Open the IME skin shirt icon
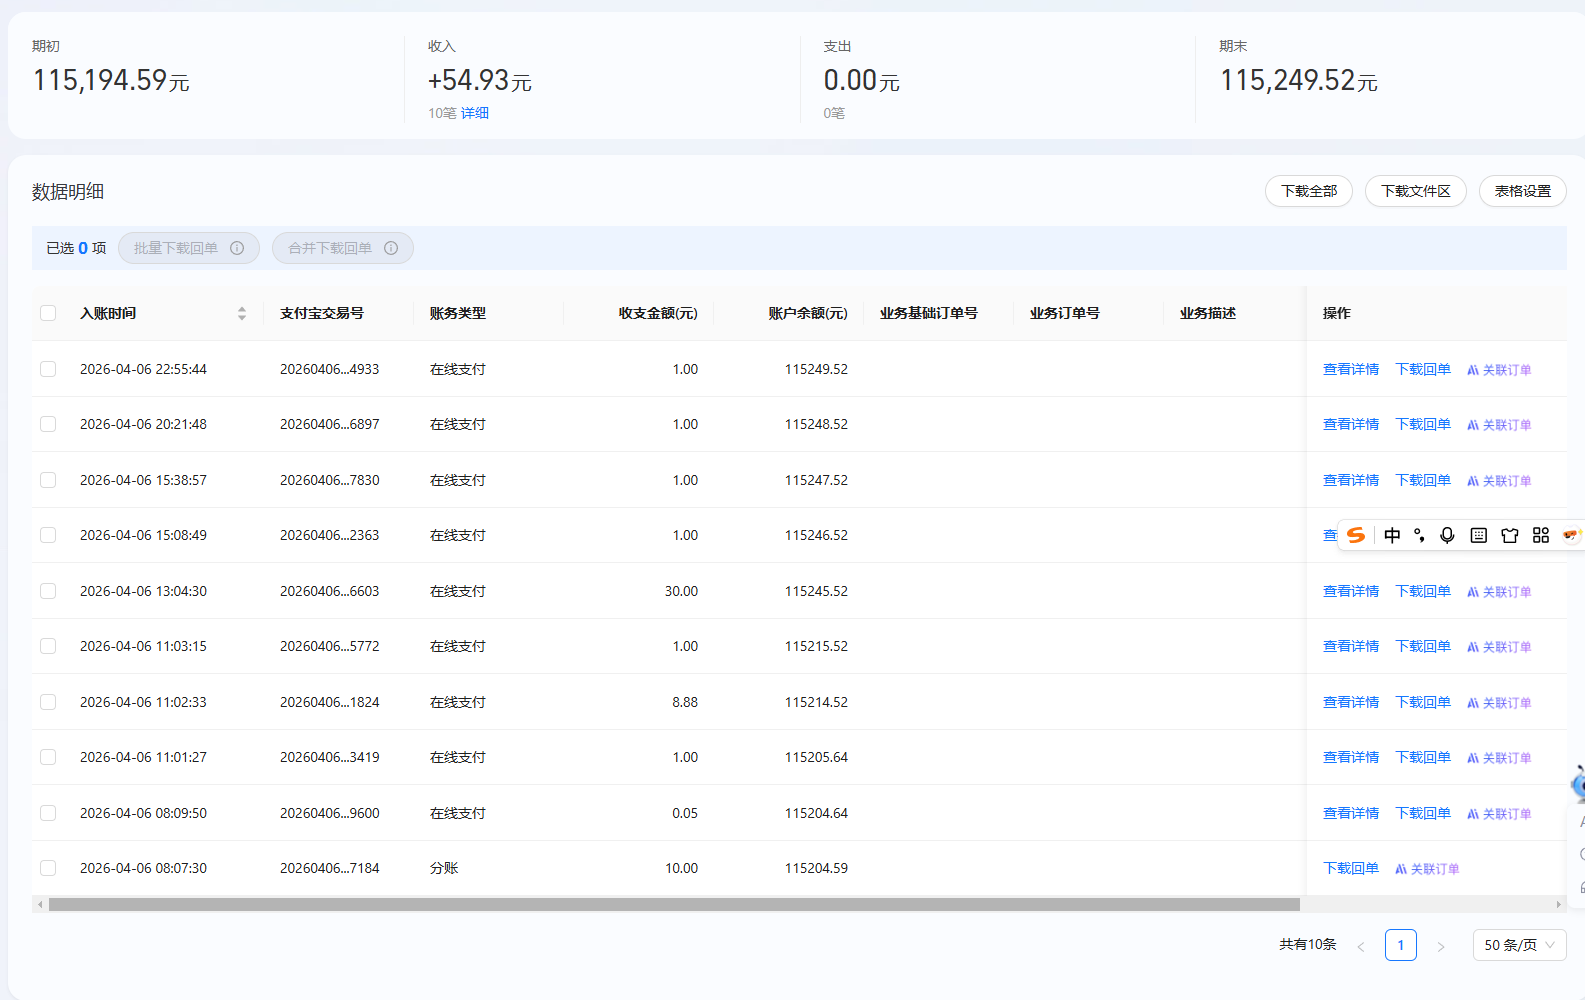 point(1510,536)
